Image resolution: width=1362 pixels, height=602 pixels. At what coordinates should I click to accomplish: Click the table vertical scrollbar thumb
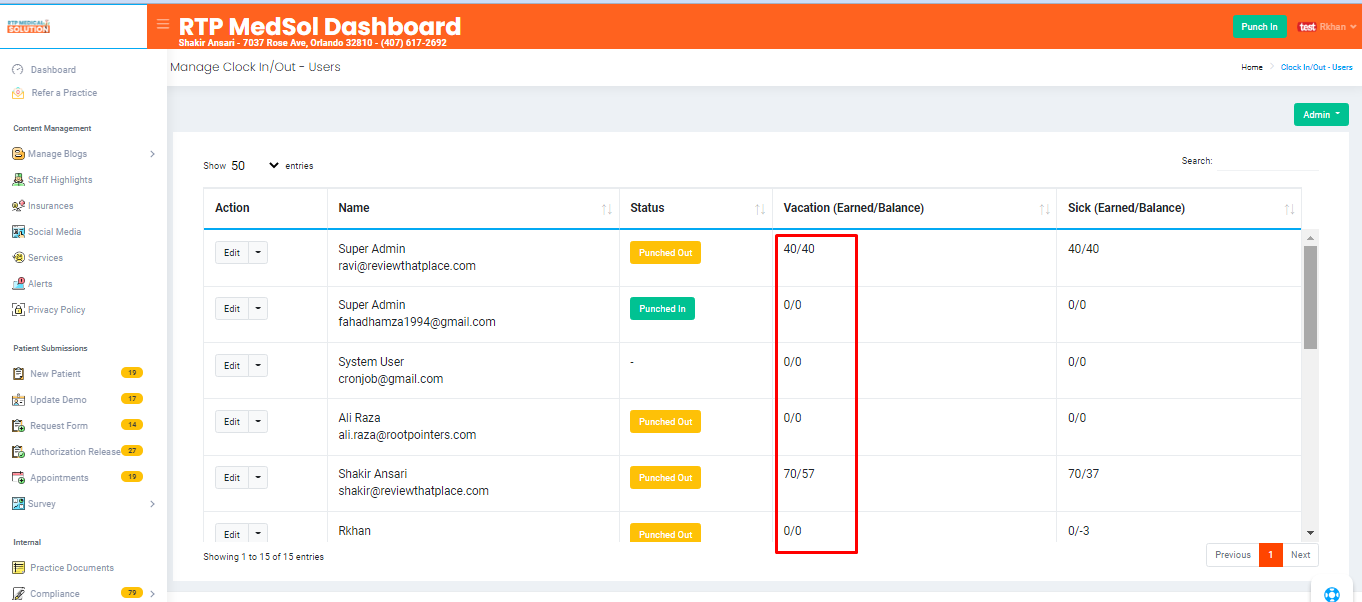(1311, 297)
